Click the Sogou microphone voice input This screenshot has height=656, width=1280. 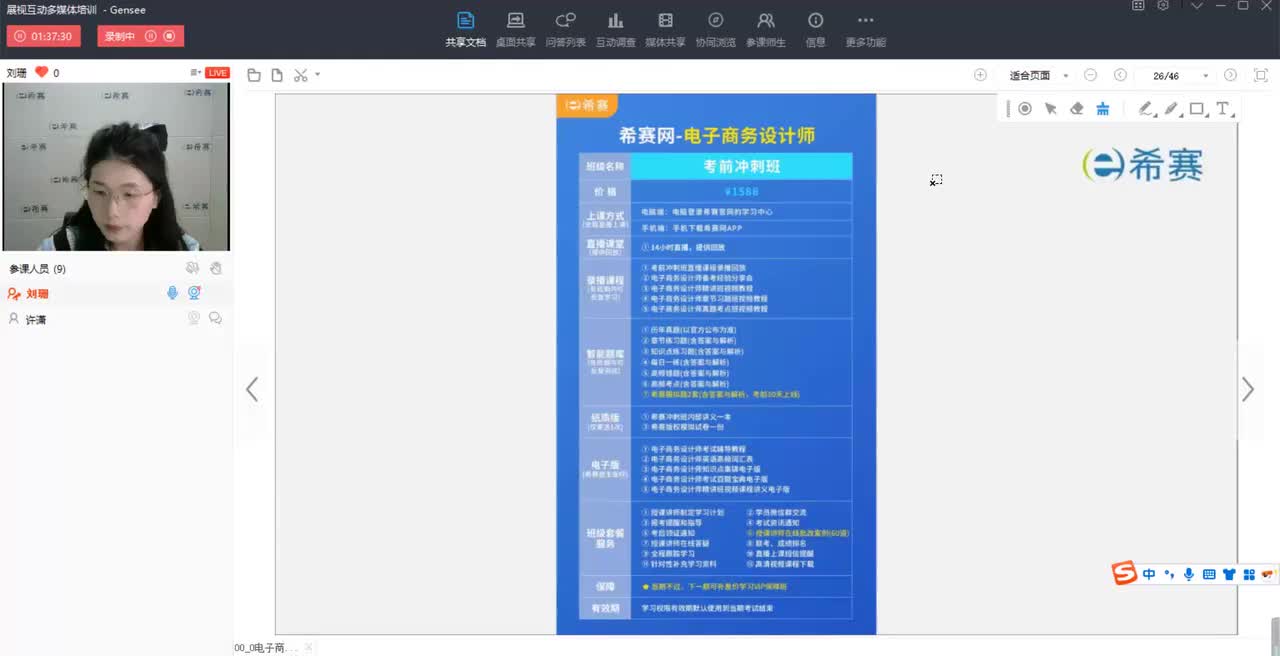pyautogui.click(x=1189, y=574)
